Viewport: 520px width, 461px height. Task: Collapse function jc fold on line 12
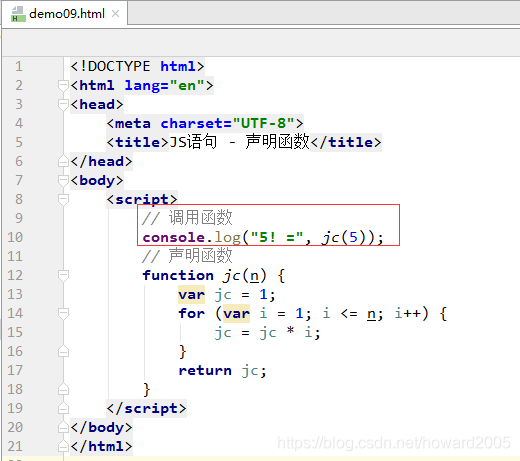[63, 275]
